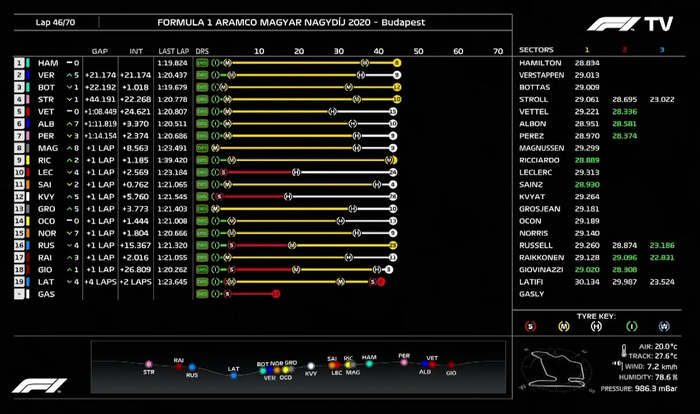Click the DRS indicator in GAS row
700x414 pixels.
click(202, 294)
